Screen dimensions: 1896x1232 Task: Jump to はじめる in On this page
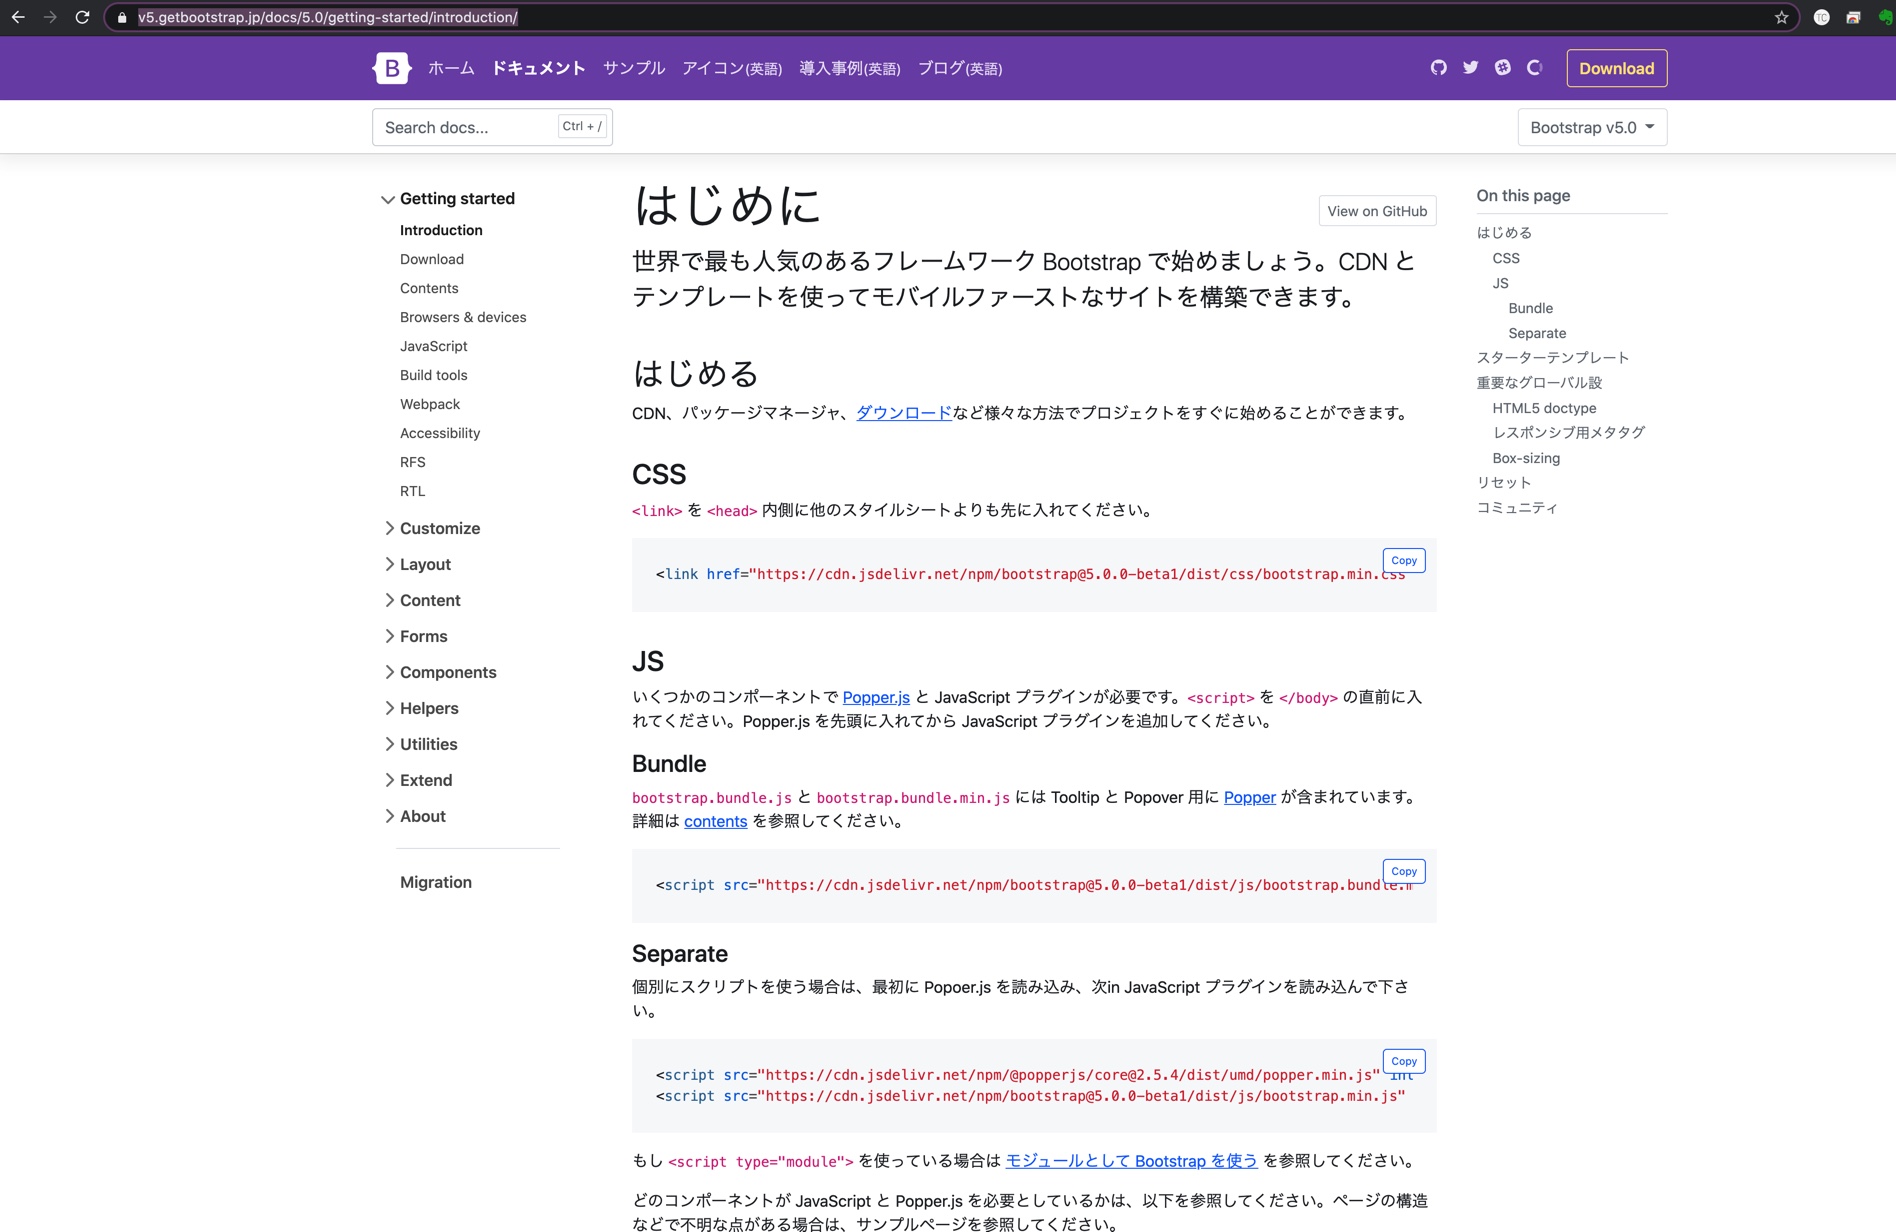pos(1504,233)
